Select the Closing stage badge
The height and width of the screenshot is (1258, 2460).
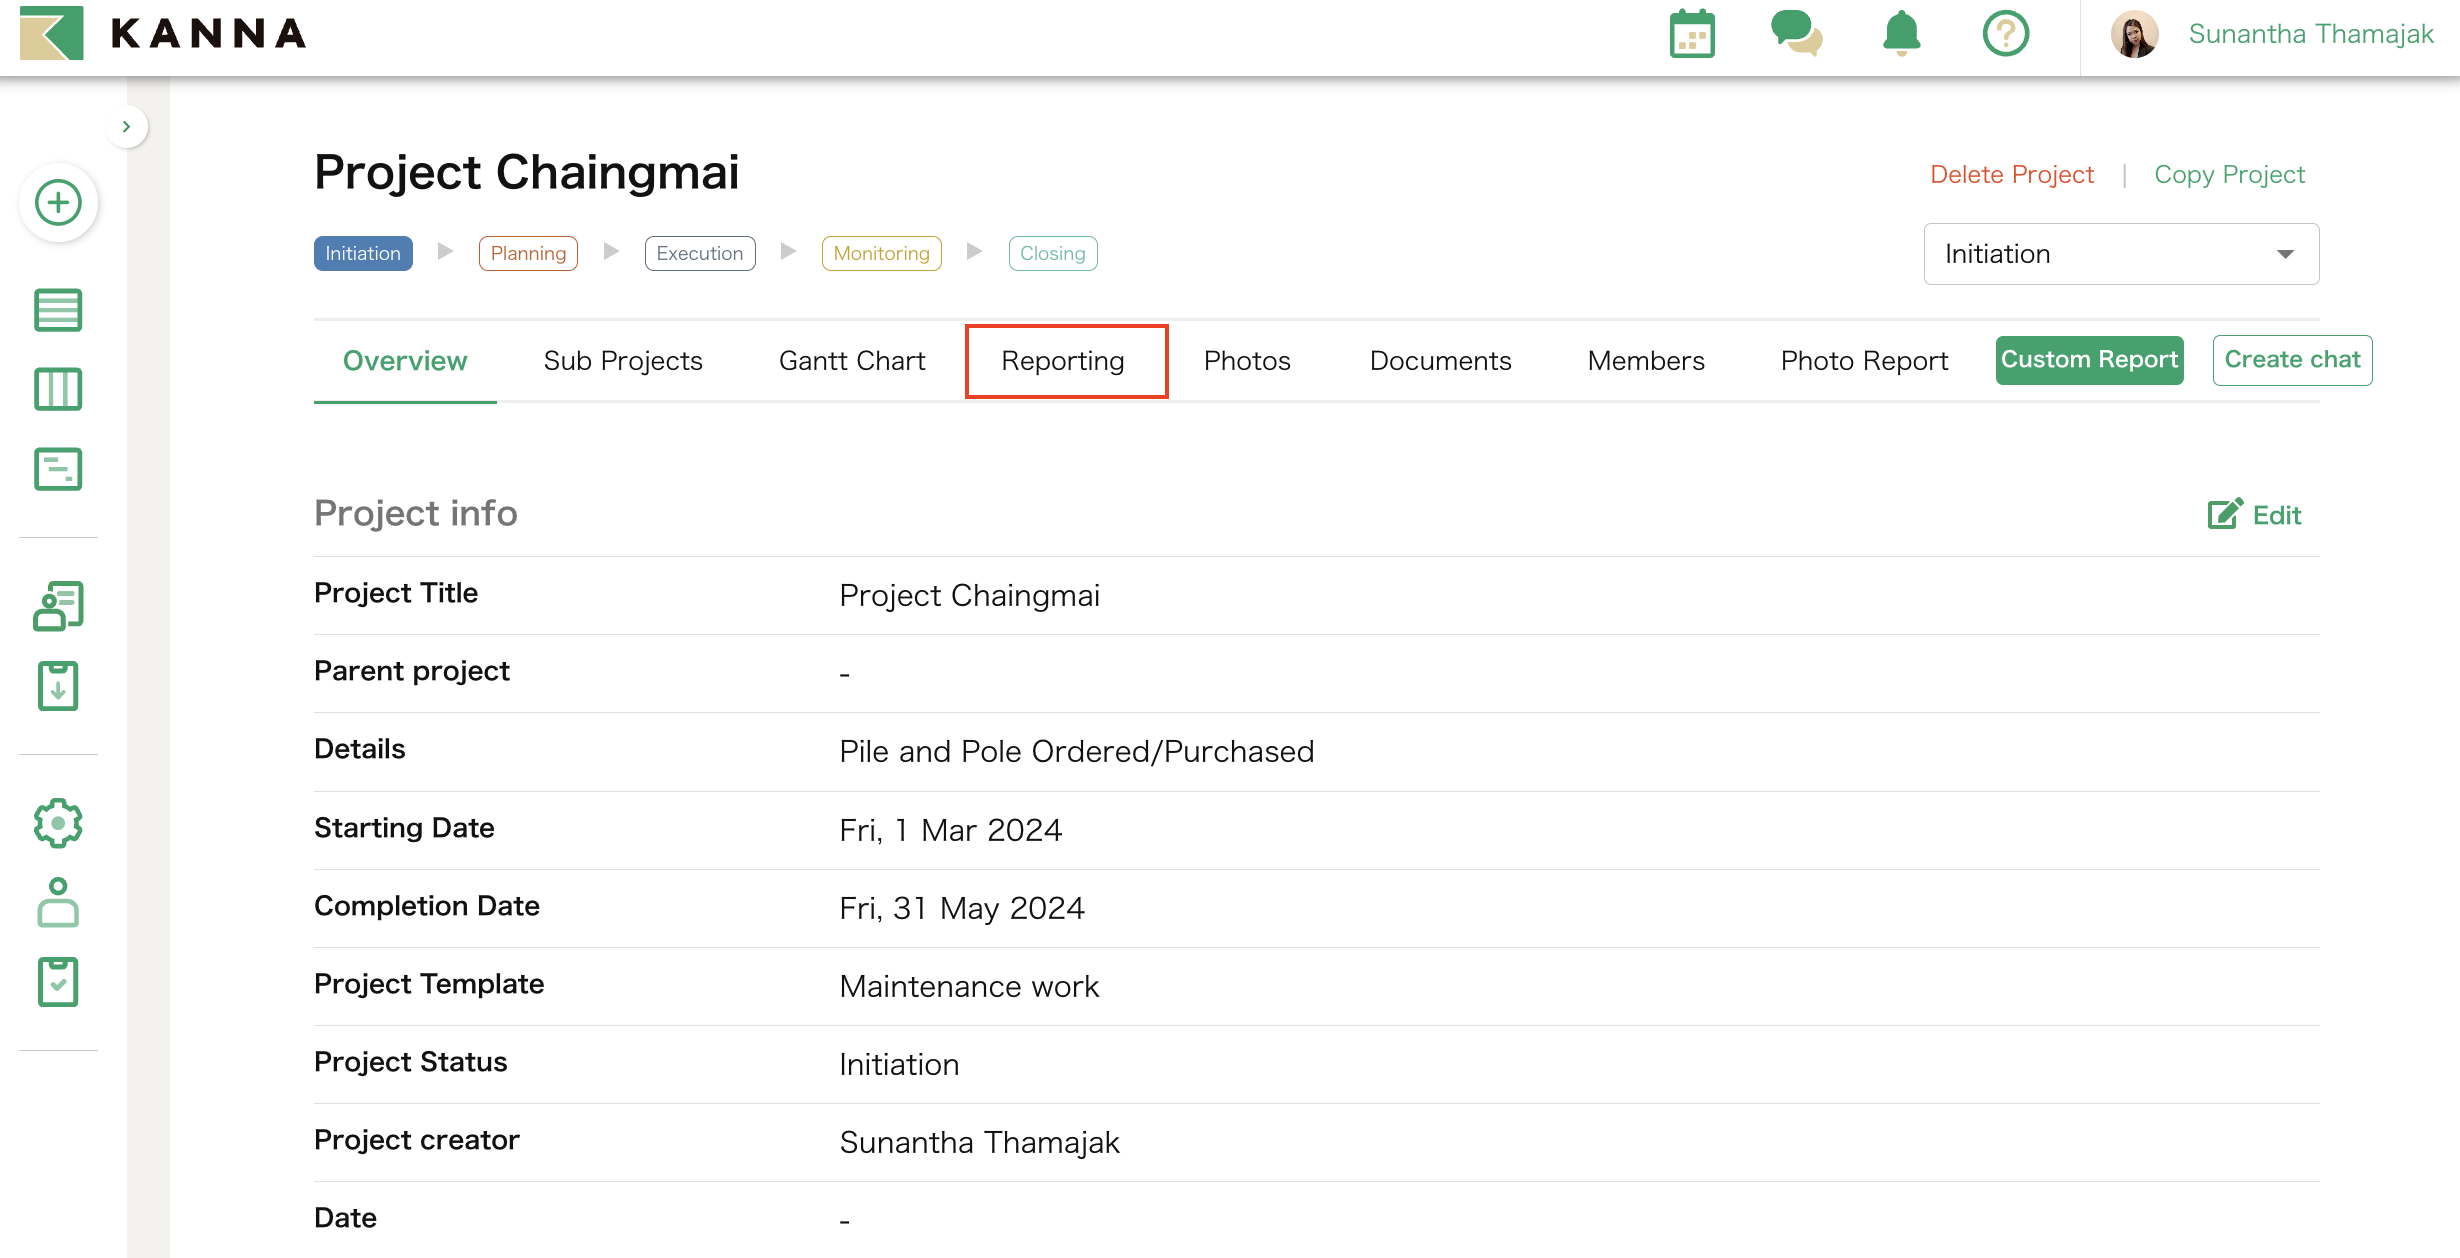1052,254
